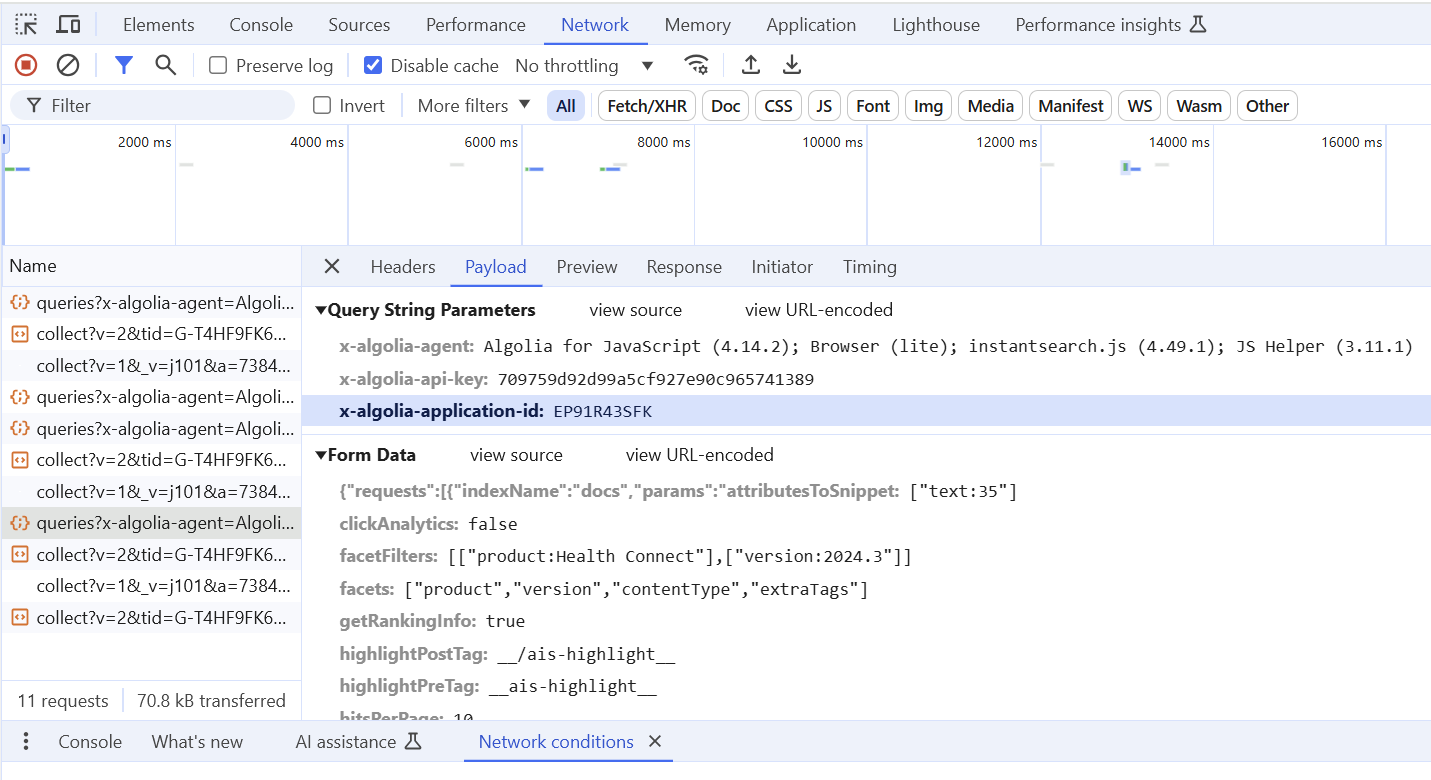This screenshot has width=1431, height=780.
Task: Open the Performance insights panel
Action: (1111, 25)
